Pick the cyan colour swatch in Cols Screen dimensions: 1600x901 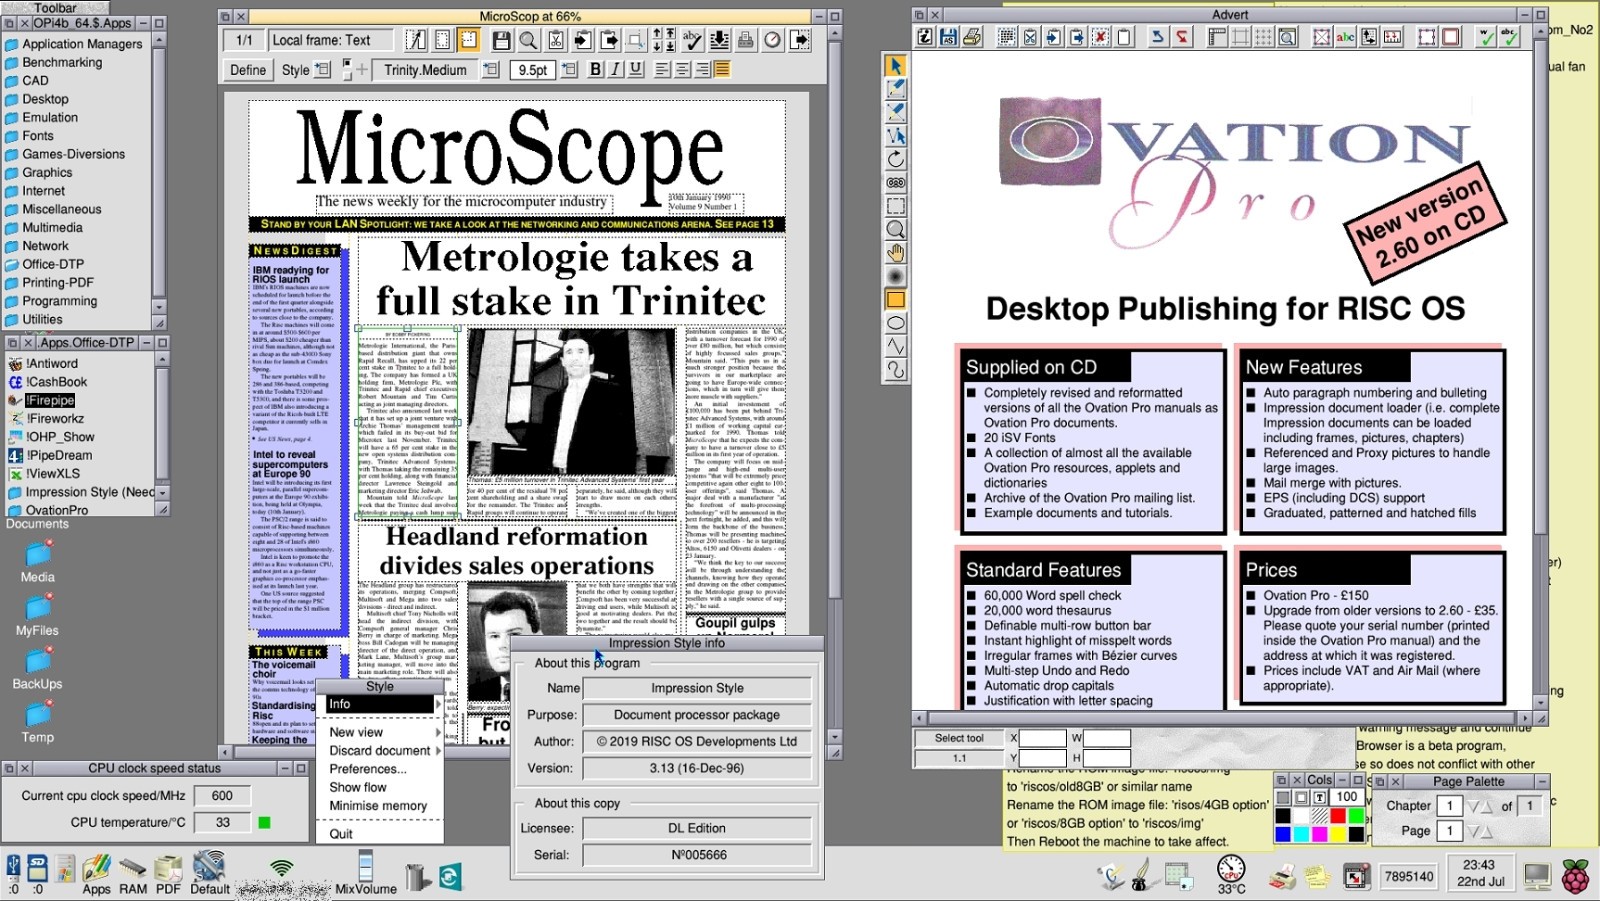pyautogui.click(x=1301, y=834)
